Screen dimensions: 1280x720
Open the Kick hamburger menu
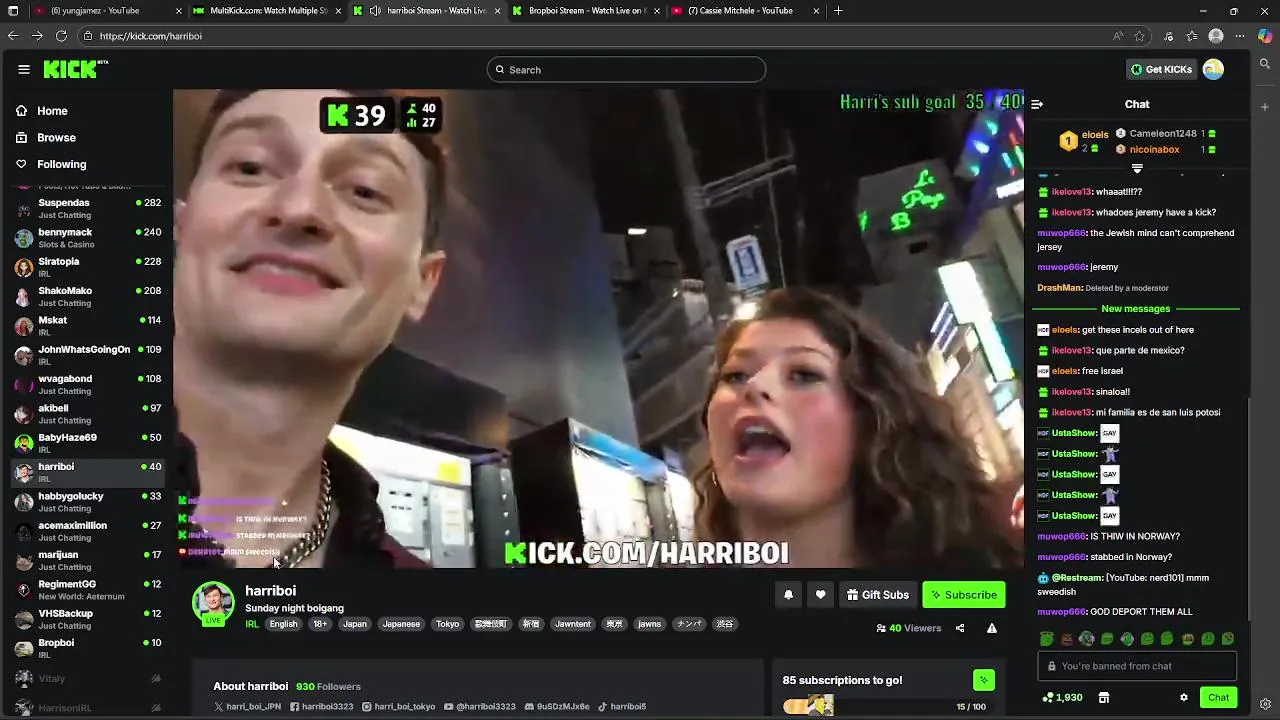(x=24, y=69)
